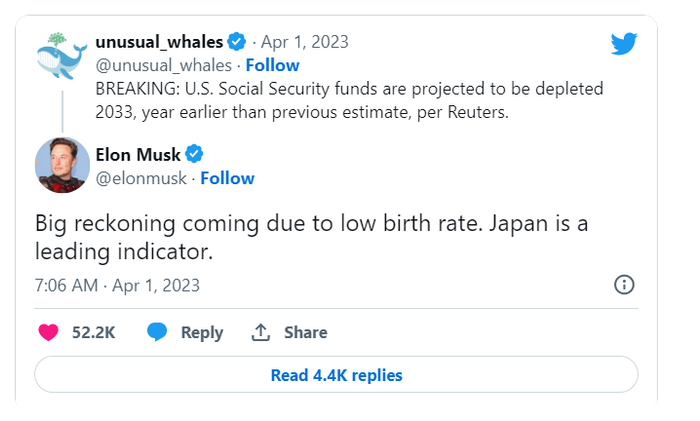Screen dimensions: 700x421
Task: Click the Apr 1, 2023 date beside unusual_whales
Action: [x=304, y=42]
